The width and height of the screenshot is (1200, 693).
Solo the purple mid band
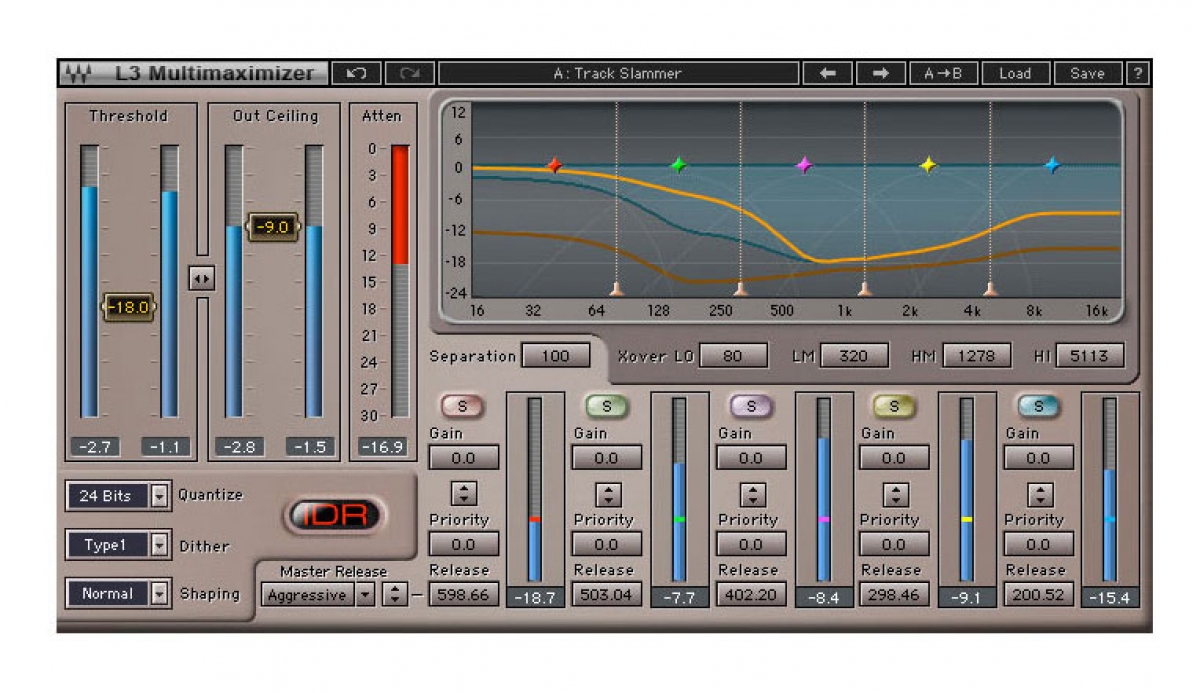tap(750, 406)
